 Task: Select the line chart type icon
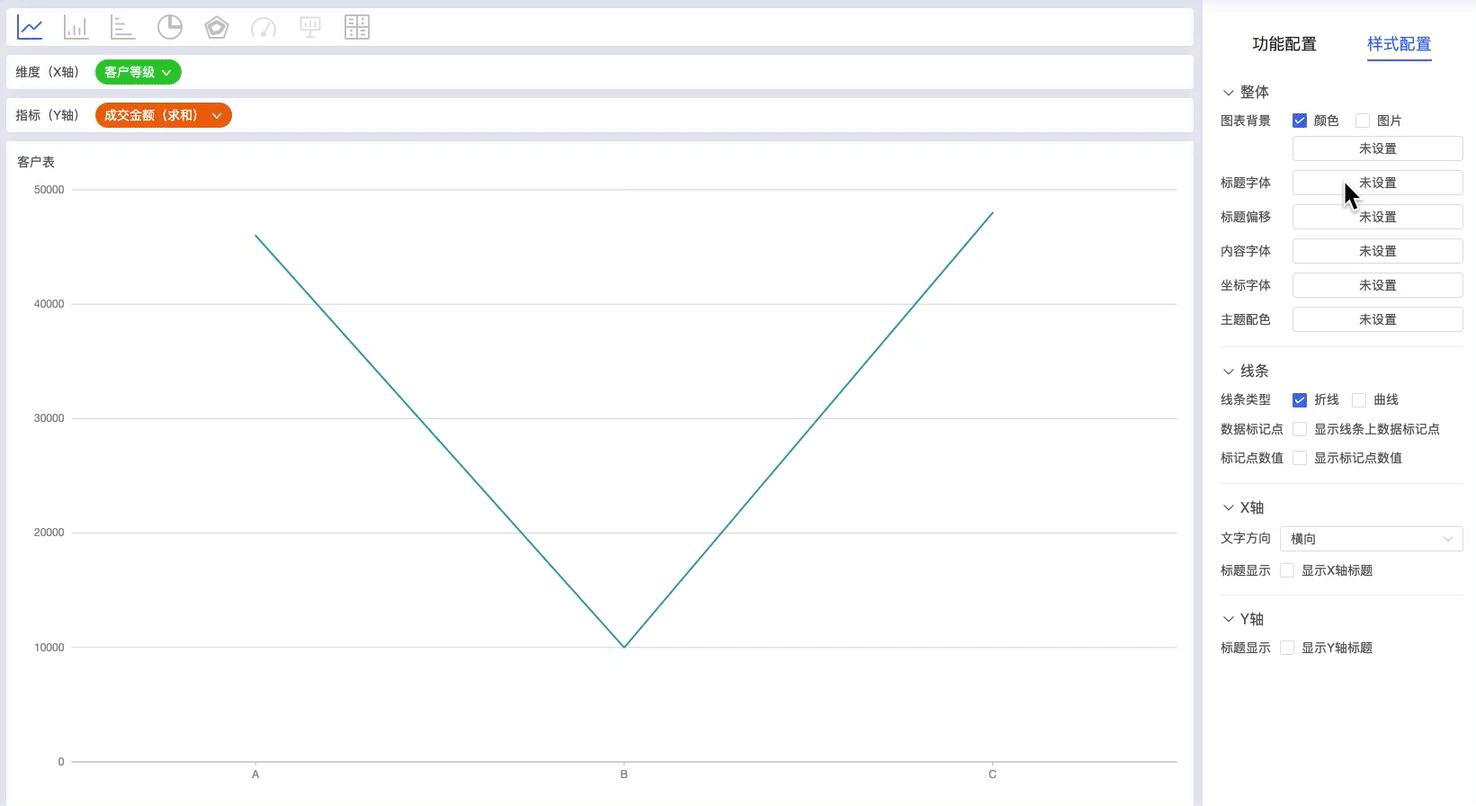pos(30,28)
